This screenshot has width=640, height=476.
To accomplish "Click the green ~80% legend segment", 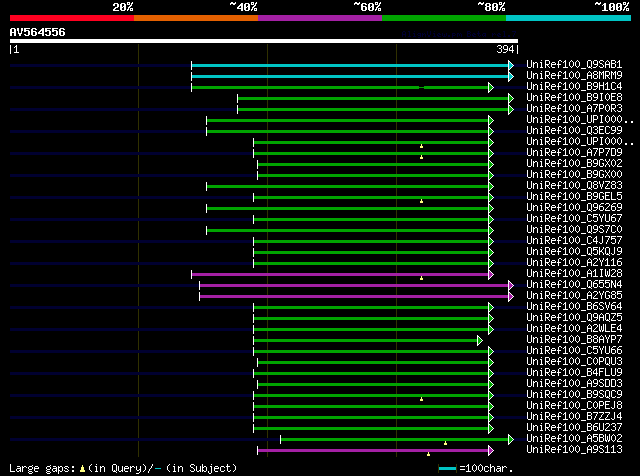I will (x=444, y=18).
